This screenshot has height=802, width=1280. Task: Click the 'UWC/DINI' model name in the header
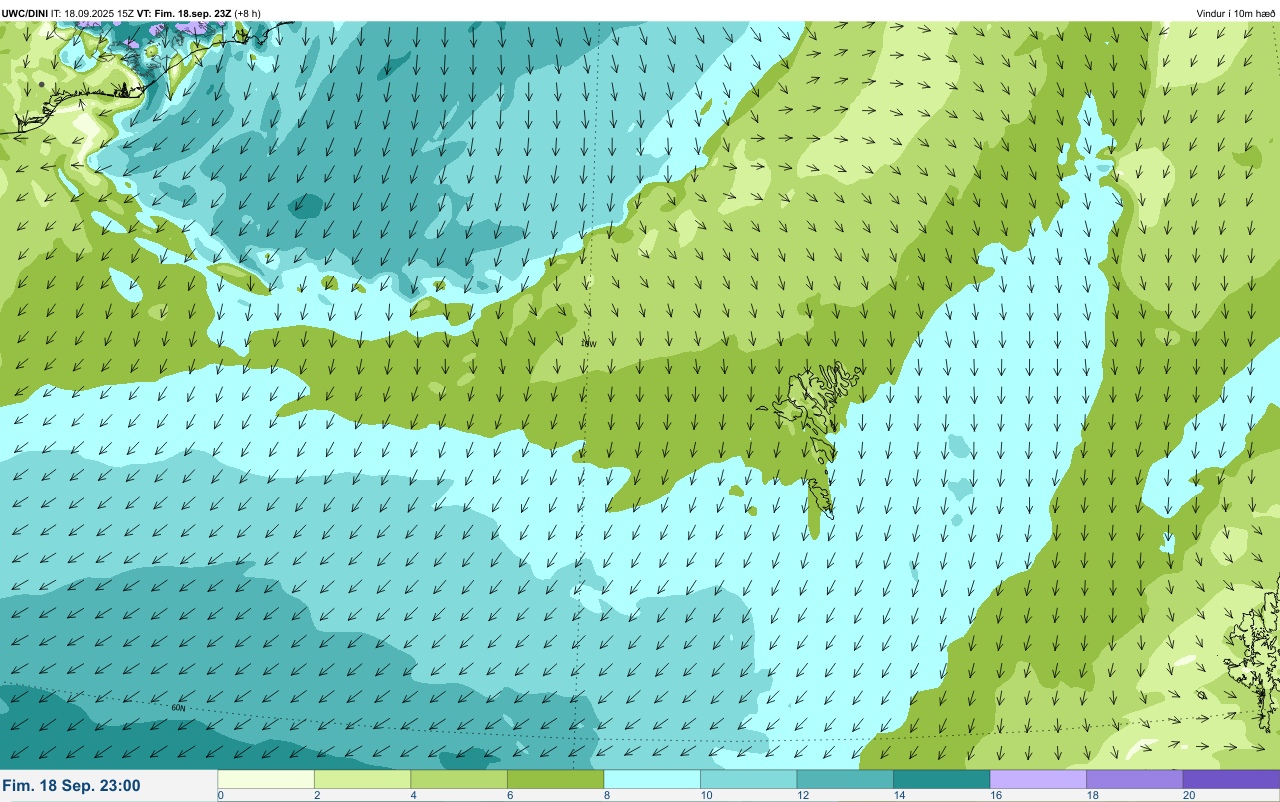click(25, 13)
